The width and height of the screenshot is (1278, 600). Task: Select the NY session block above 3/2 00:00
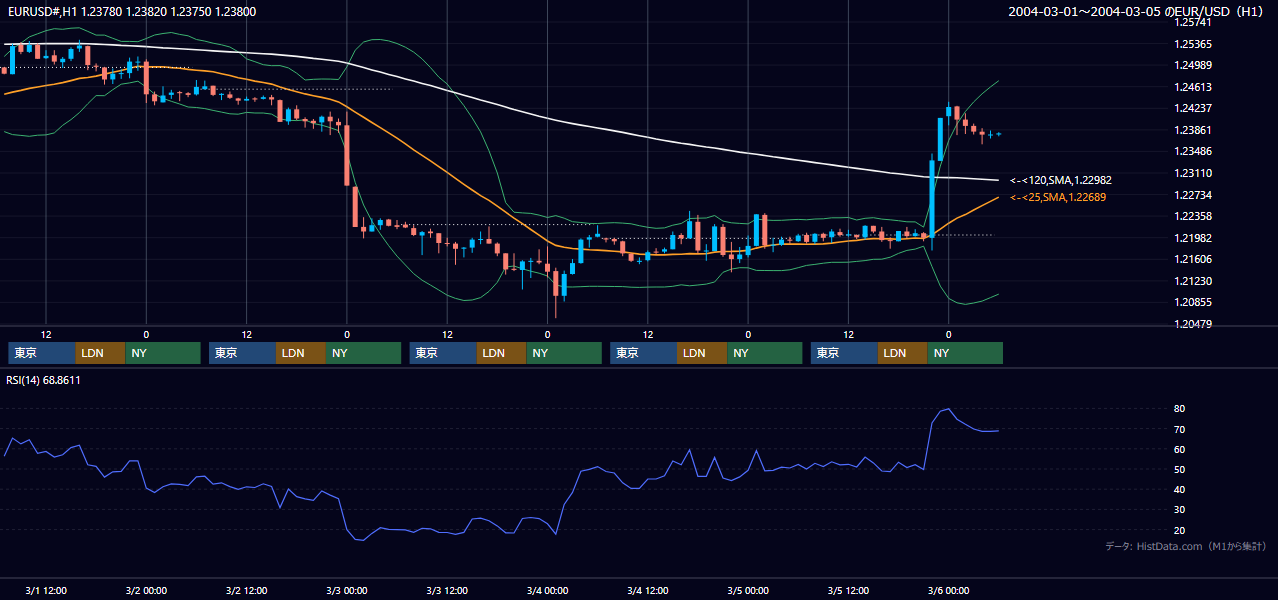point(163,353)
